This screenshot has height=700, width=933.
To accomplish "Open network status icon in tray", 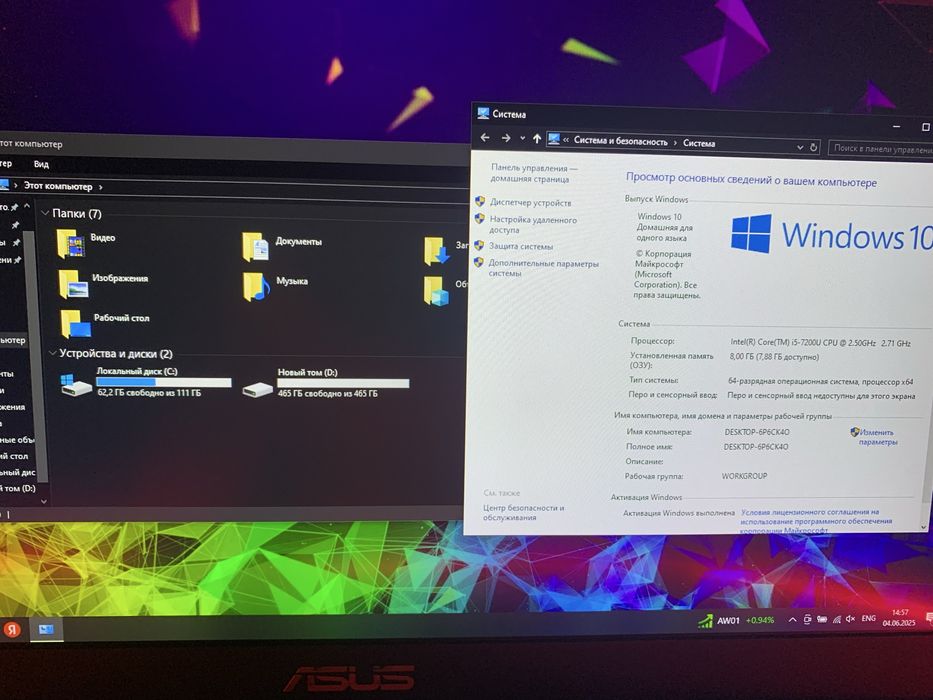I will 837,620.
